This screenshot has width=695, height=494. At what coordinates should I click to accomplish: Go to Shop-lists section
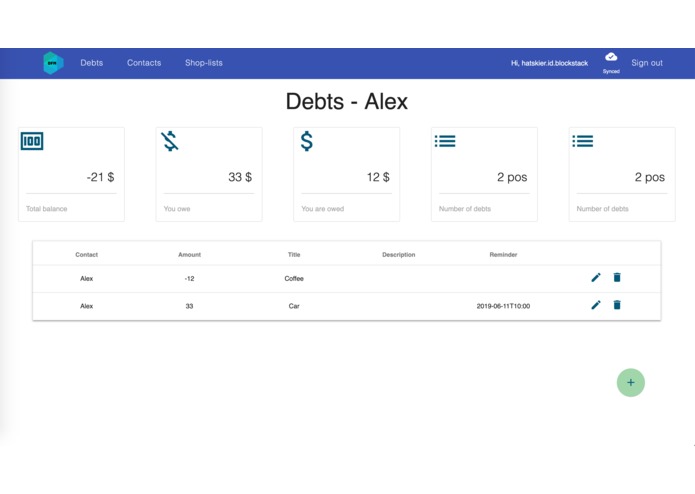pyautogui.click(x=204, y=63)
